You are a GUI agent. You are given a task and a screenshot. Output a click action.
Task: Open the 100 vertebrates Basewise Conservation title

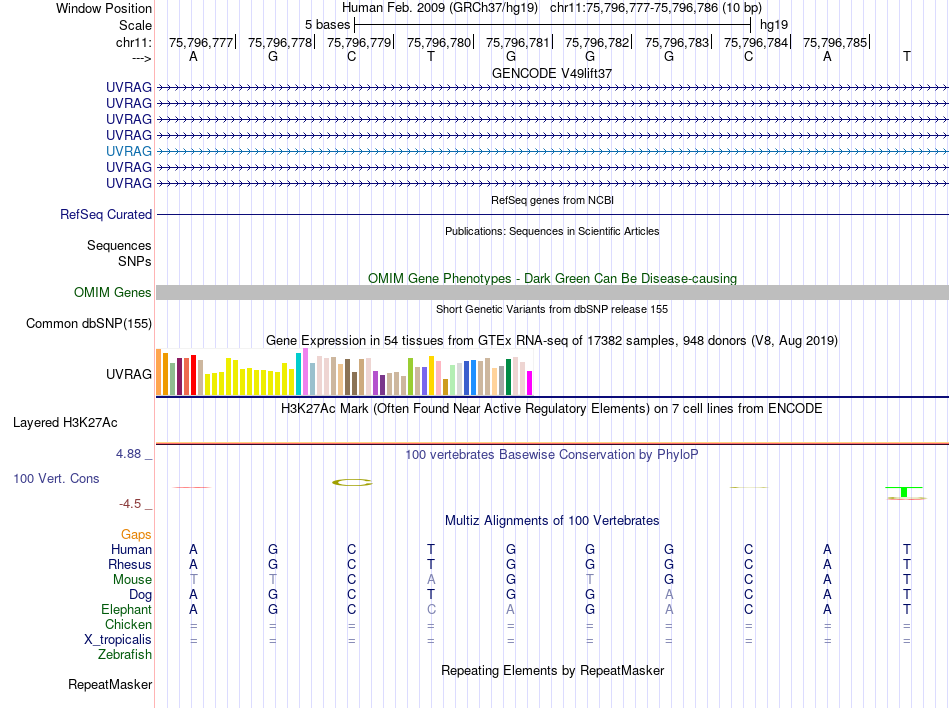(x=552, y=455)
